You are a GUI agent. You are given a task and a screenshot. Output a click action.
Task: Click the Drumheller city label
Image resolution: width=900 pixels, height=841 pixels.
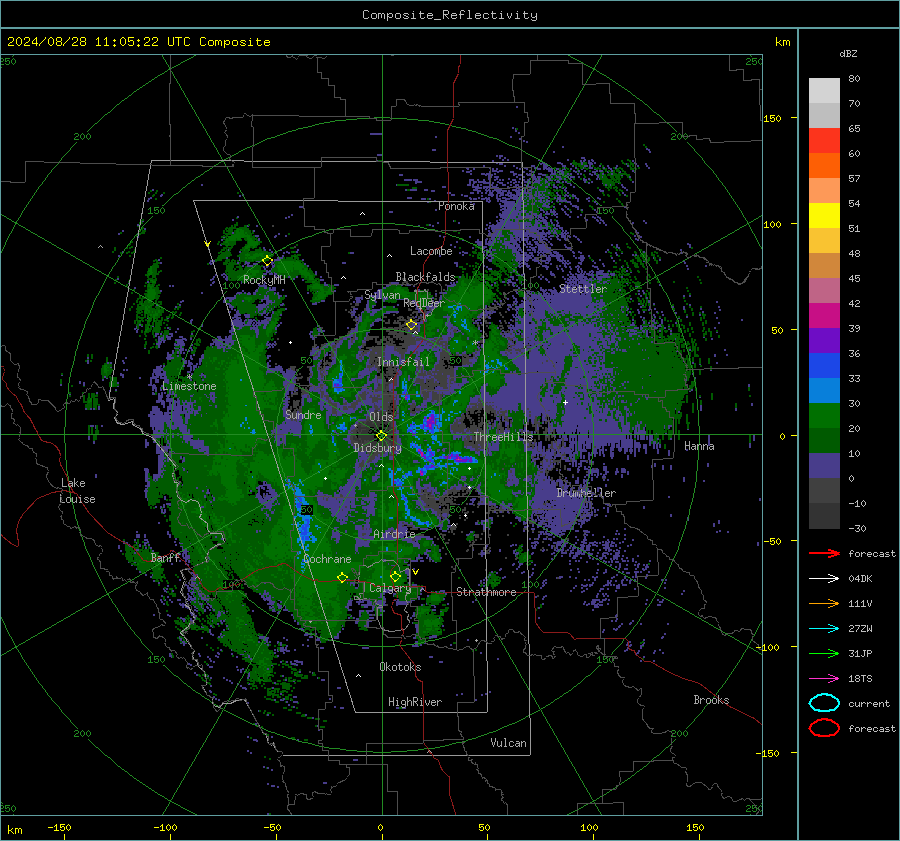[x=586, y=493]
